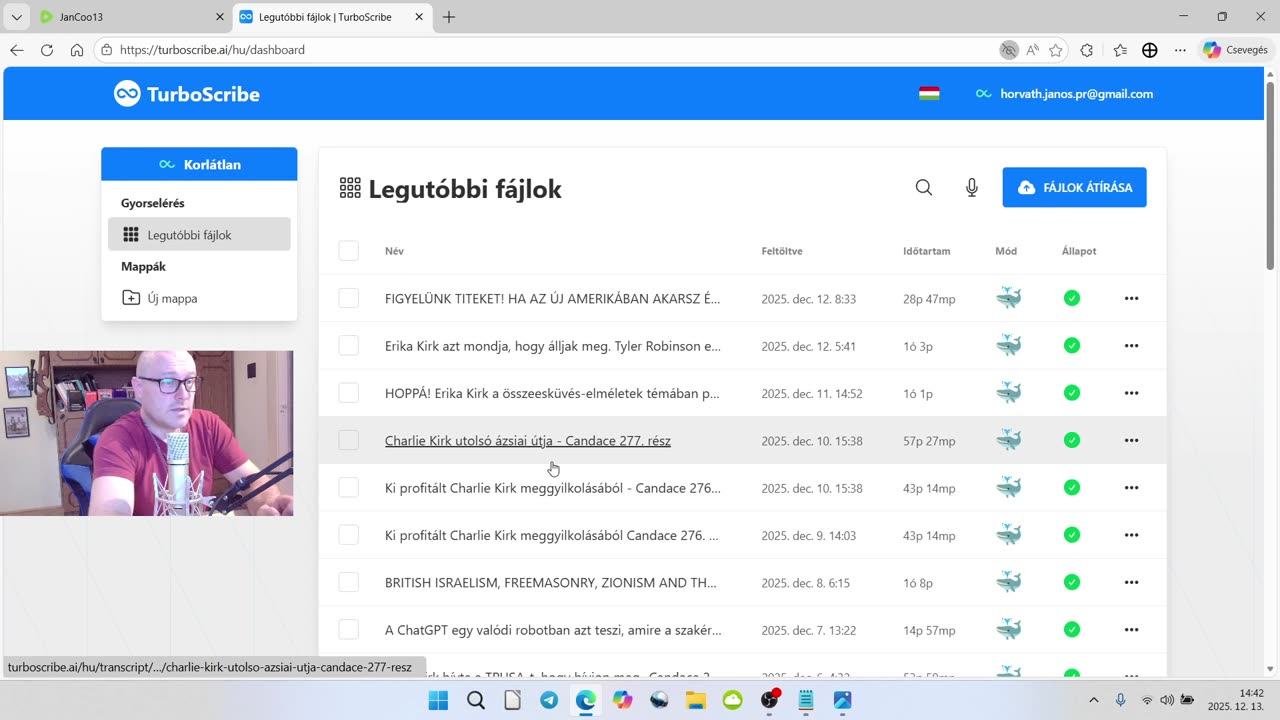This screenshot has height=720, width=1280.
Task: Open OBS Studio from the taskbar
Action: pos(769,700)
